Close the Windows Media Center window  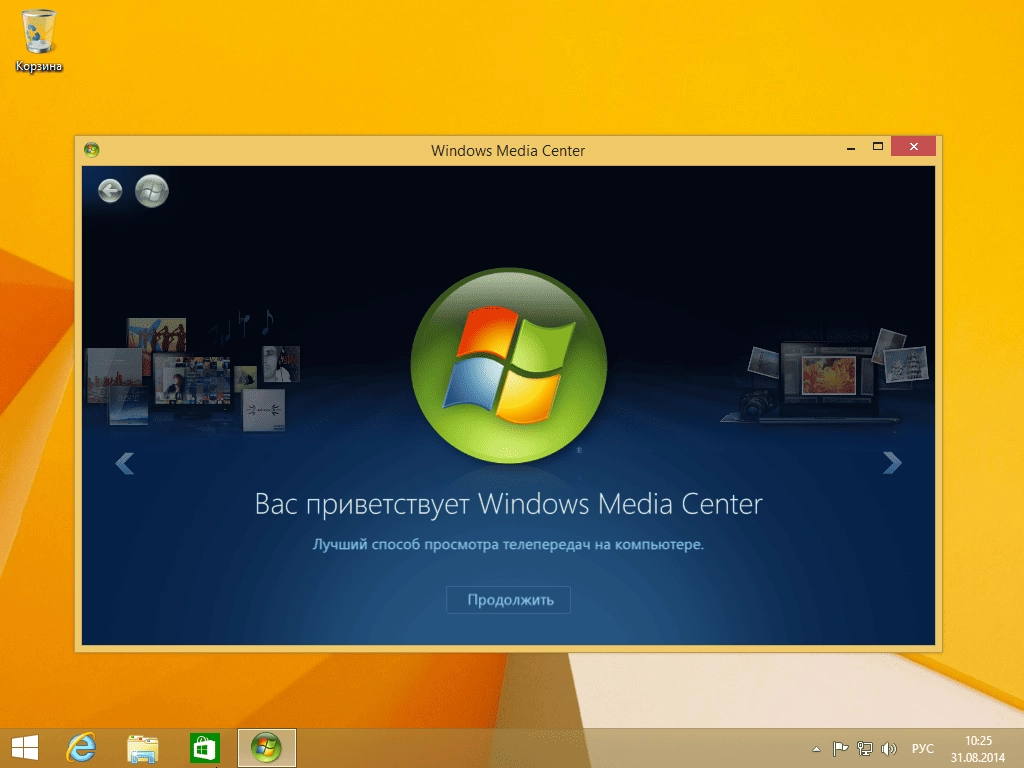click(x=914, y=147)
